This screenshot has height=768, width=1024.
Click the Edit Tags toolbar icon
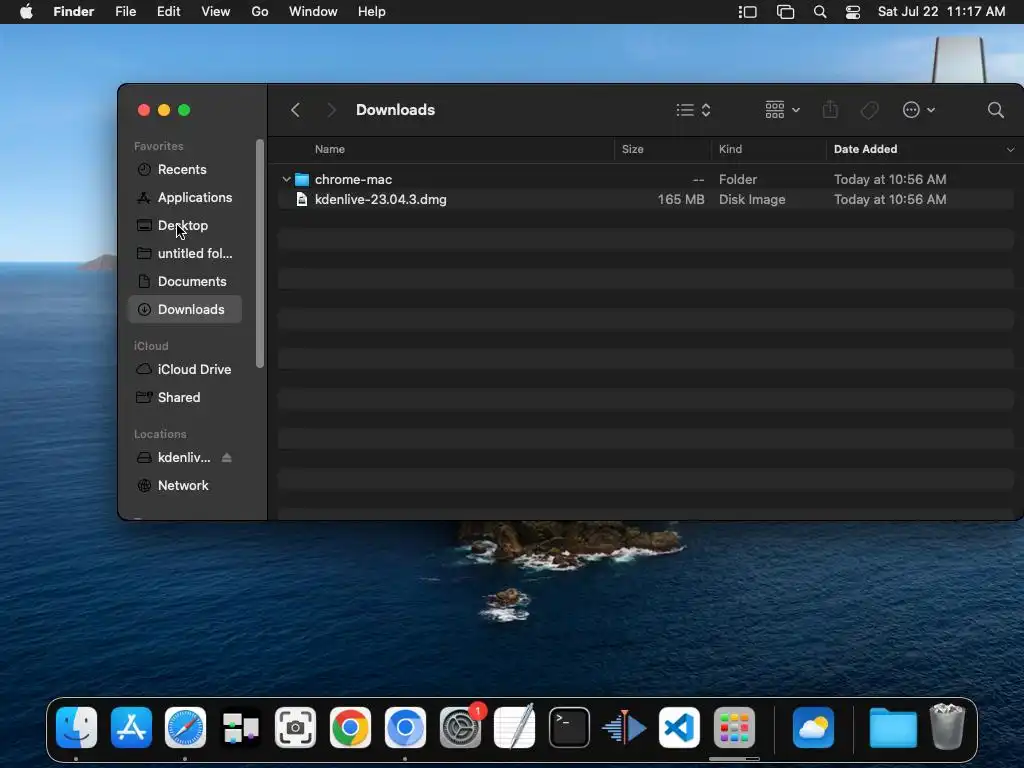[x=869, y=110]
